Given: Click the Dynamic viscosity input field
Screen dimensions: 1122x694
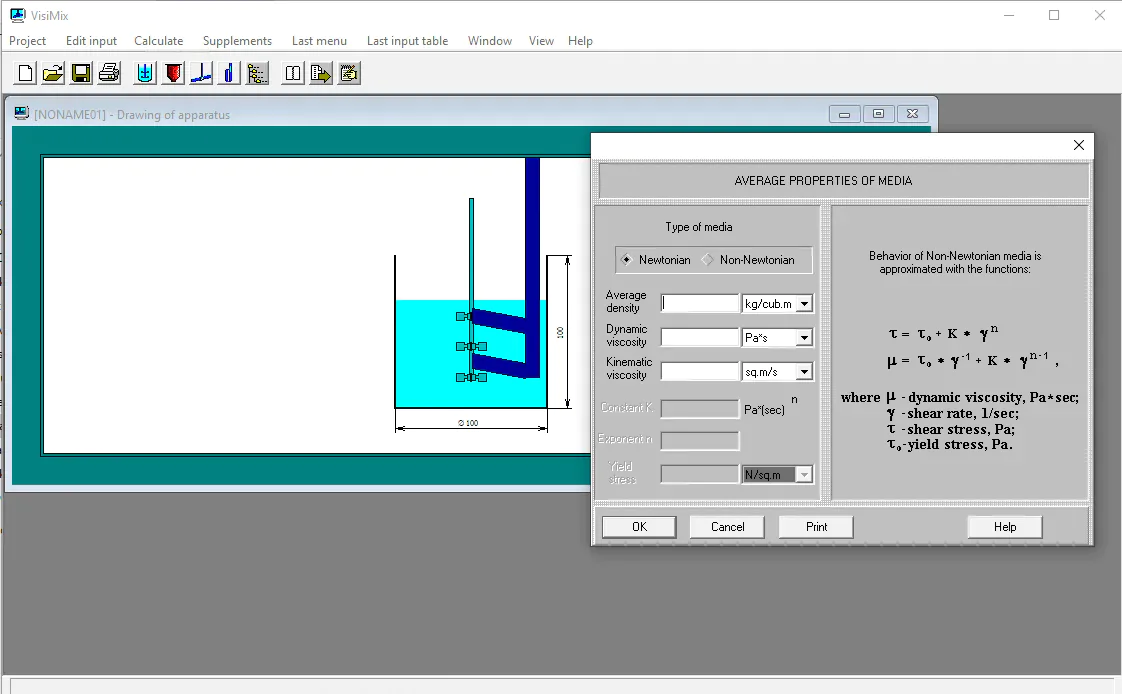Looking at the screenshot, I should [699, 337].
